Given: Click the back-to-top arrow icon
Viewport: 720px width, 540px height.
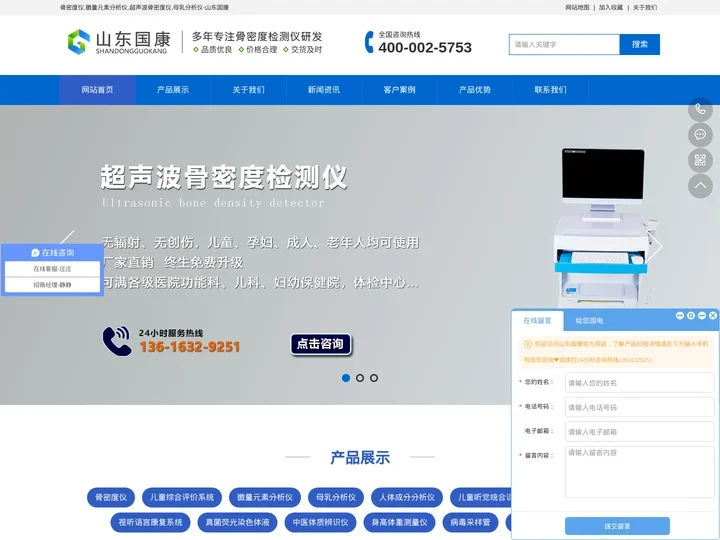Looking at the screenshot, I should click(x=700, y=186).
